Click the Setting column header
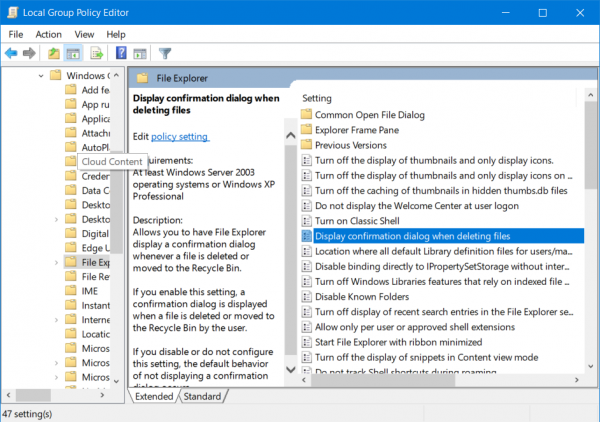600x422 pixels. point(317,99)
